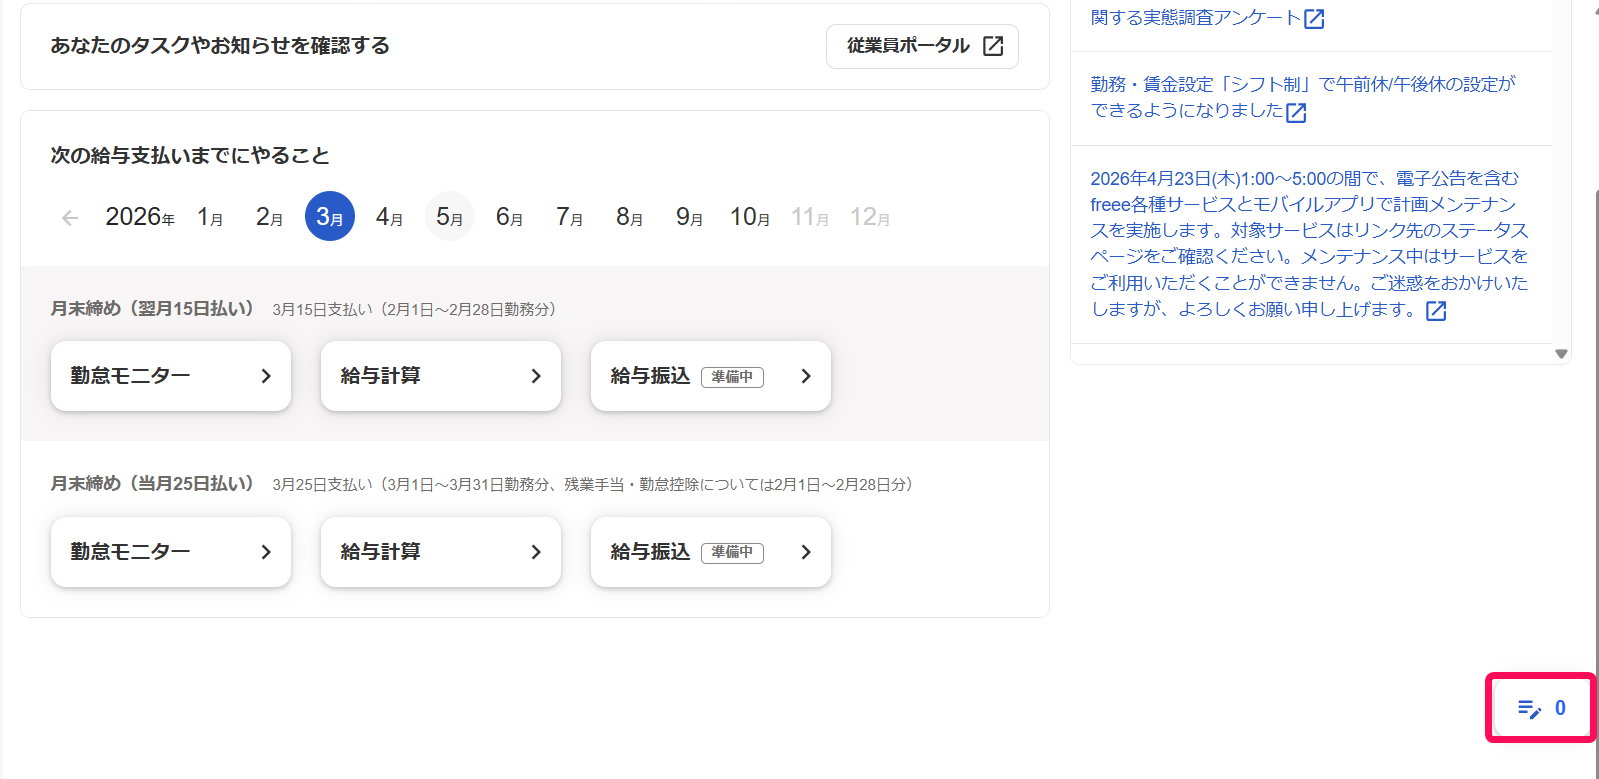Select the 7月 month tab
This screenshot has width=1599, height=779.
(570, 217)
